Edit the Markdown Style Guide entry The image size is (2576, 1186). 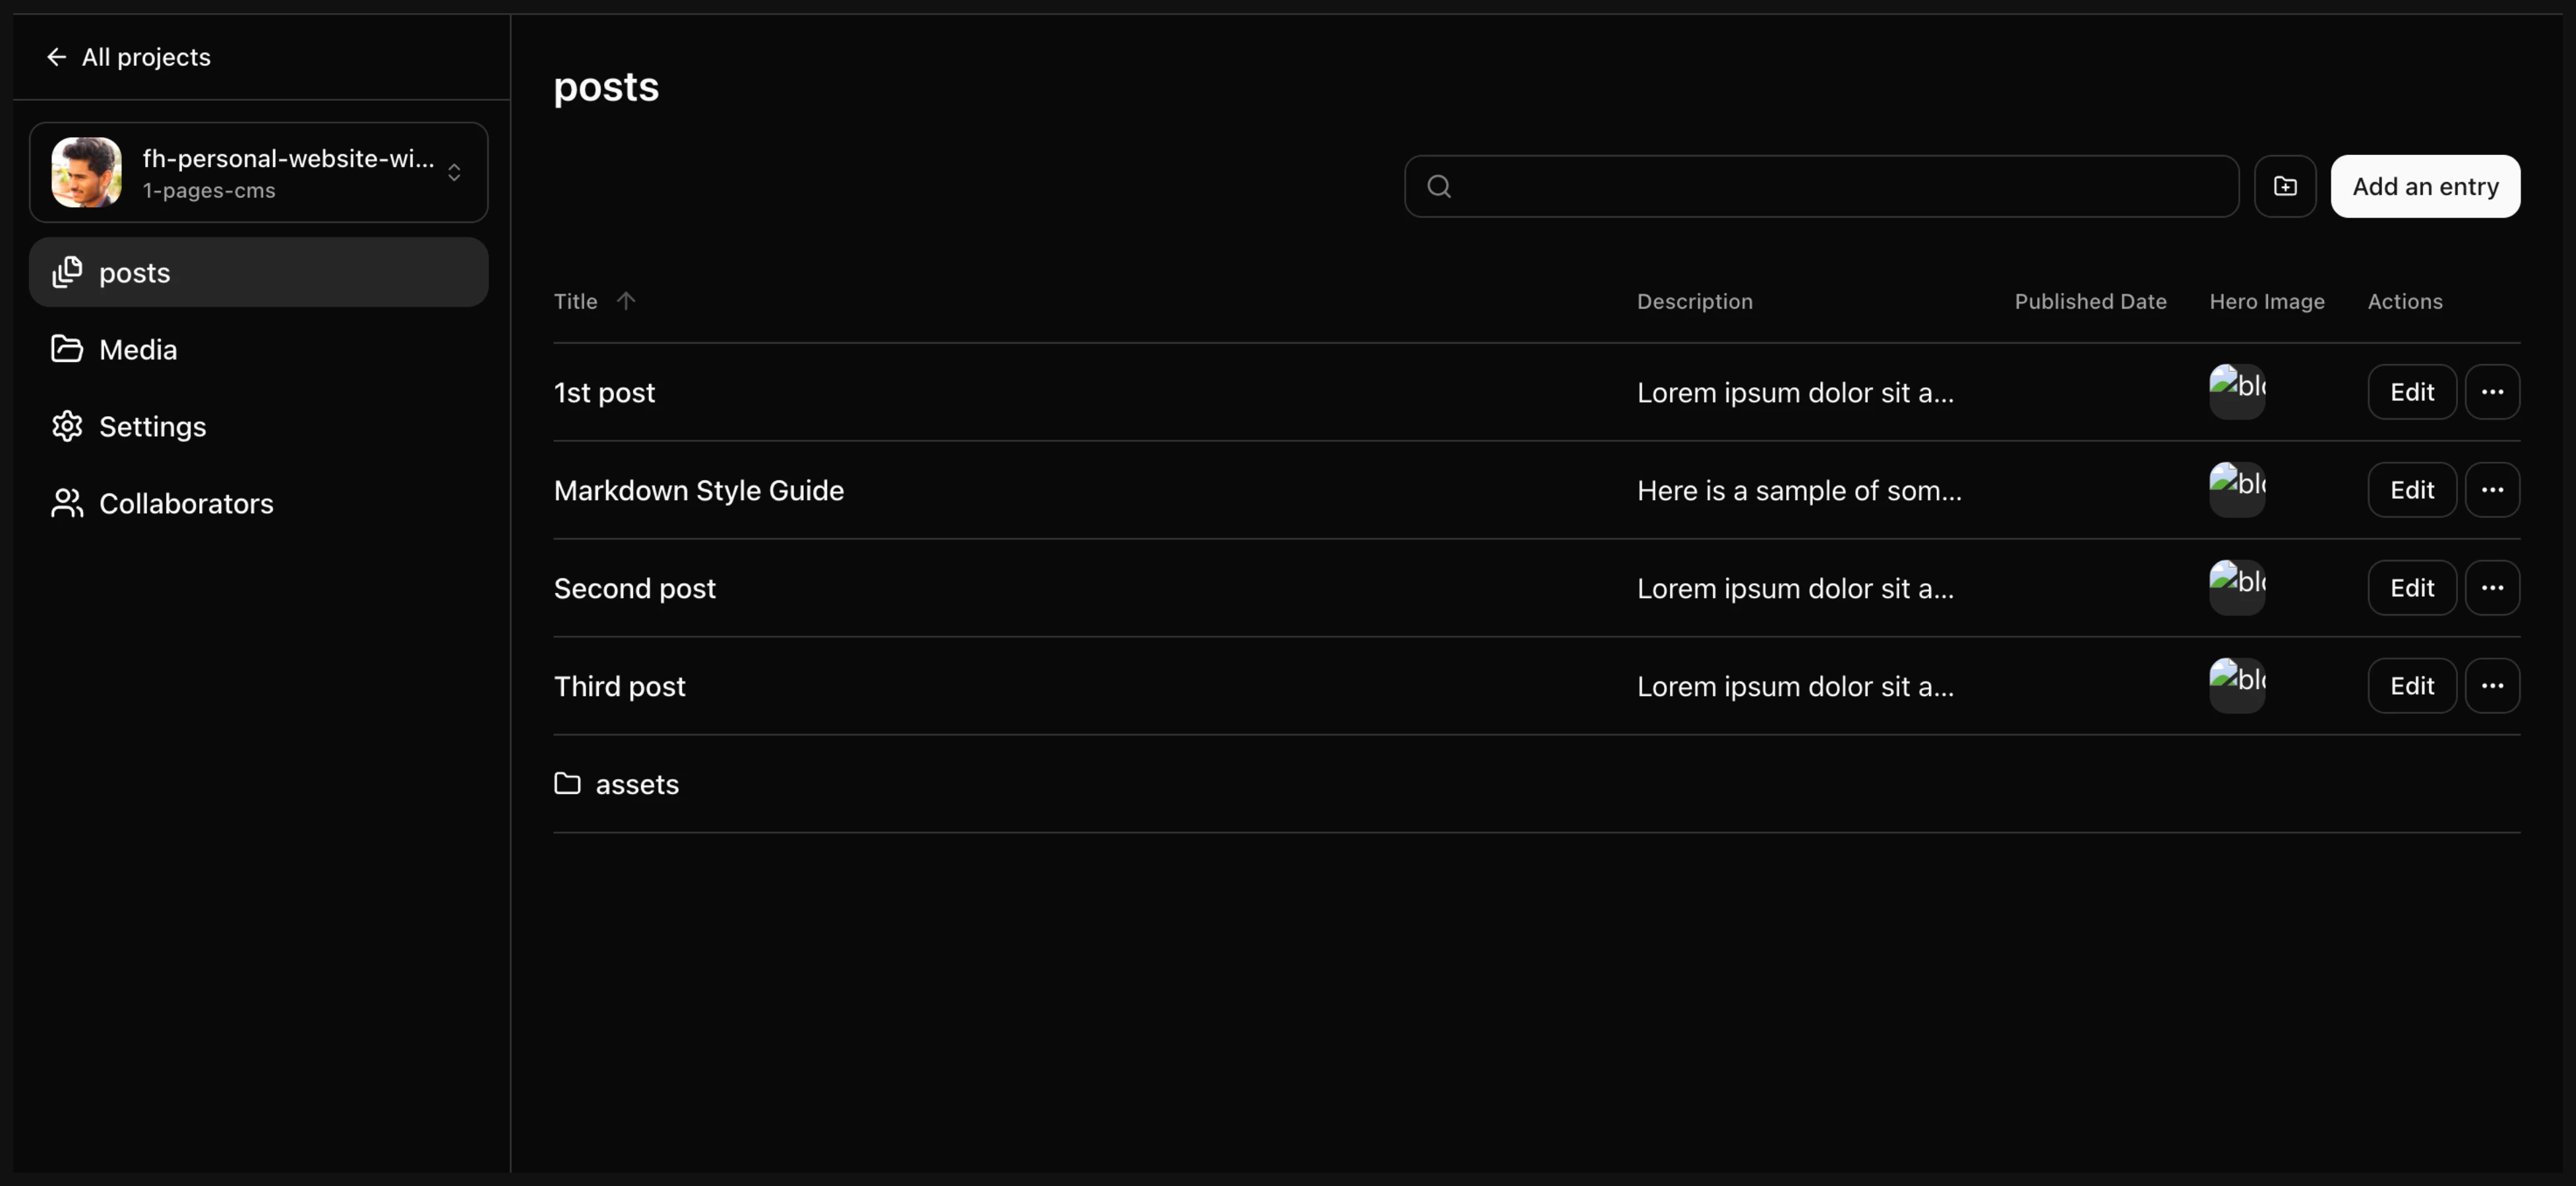click(2411, 490)
